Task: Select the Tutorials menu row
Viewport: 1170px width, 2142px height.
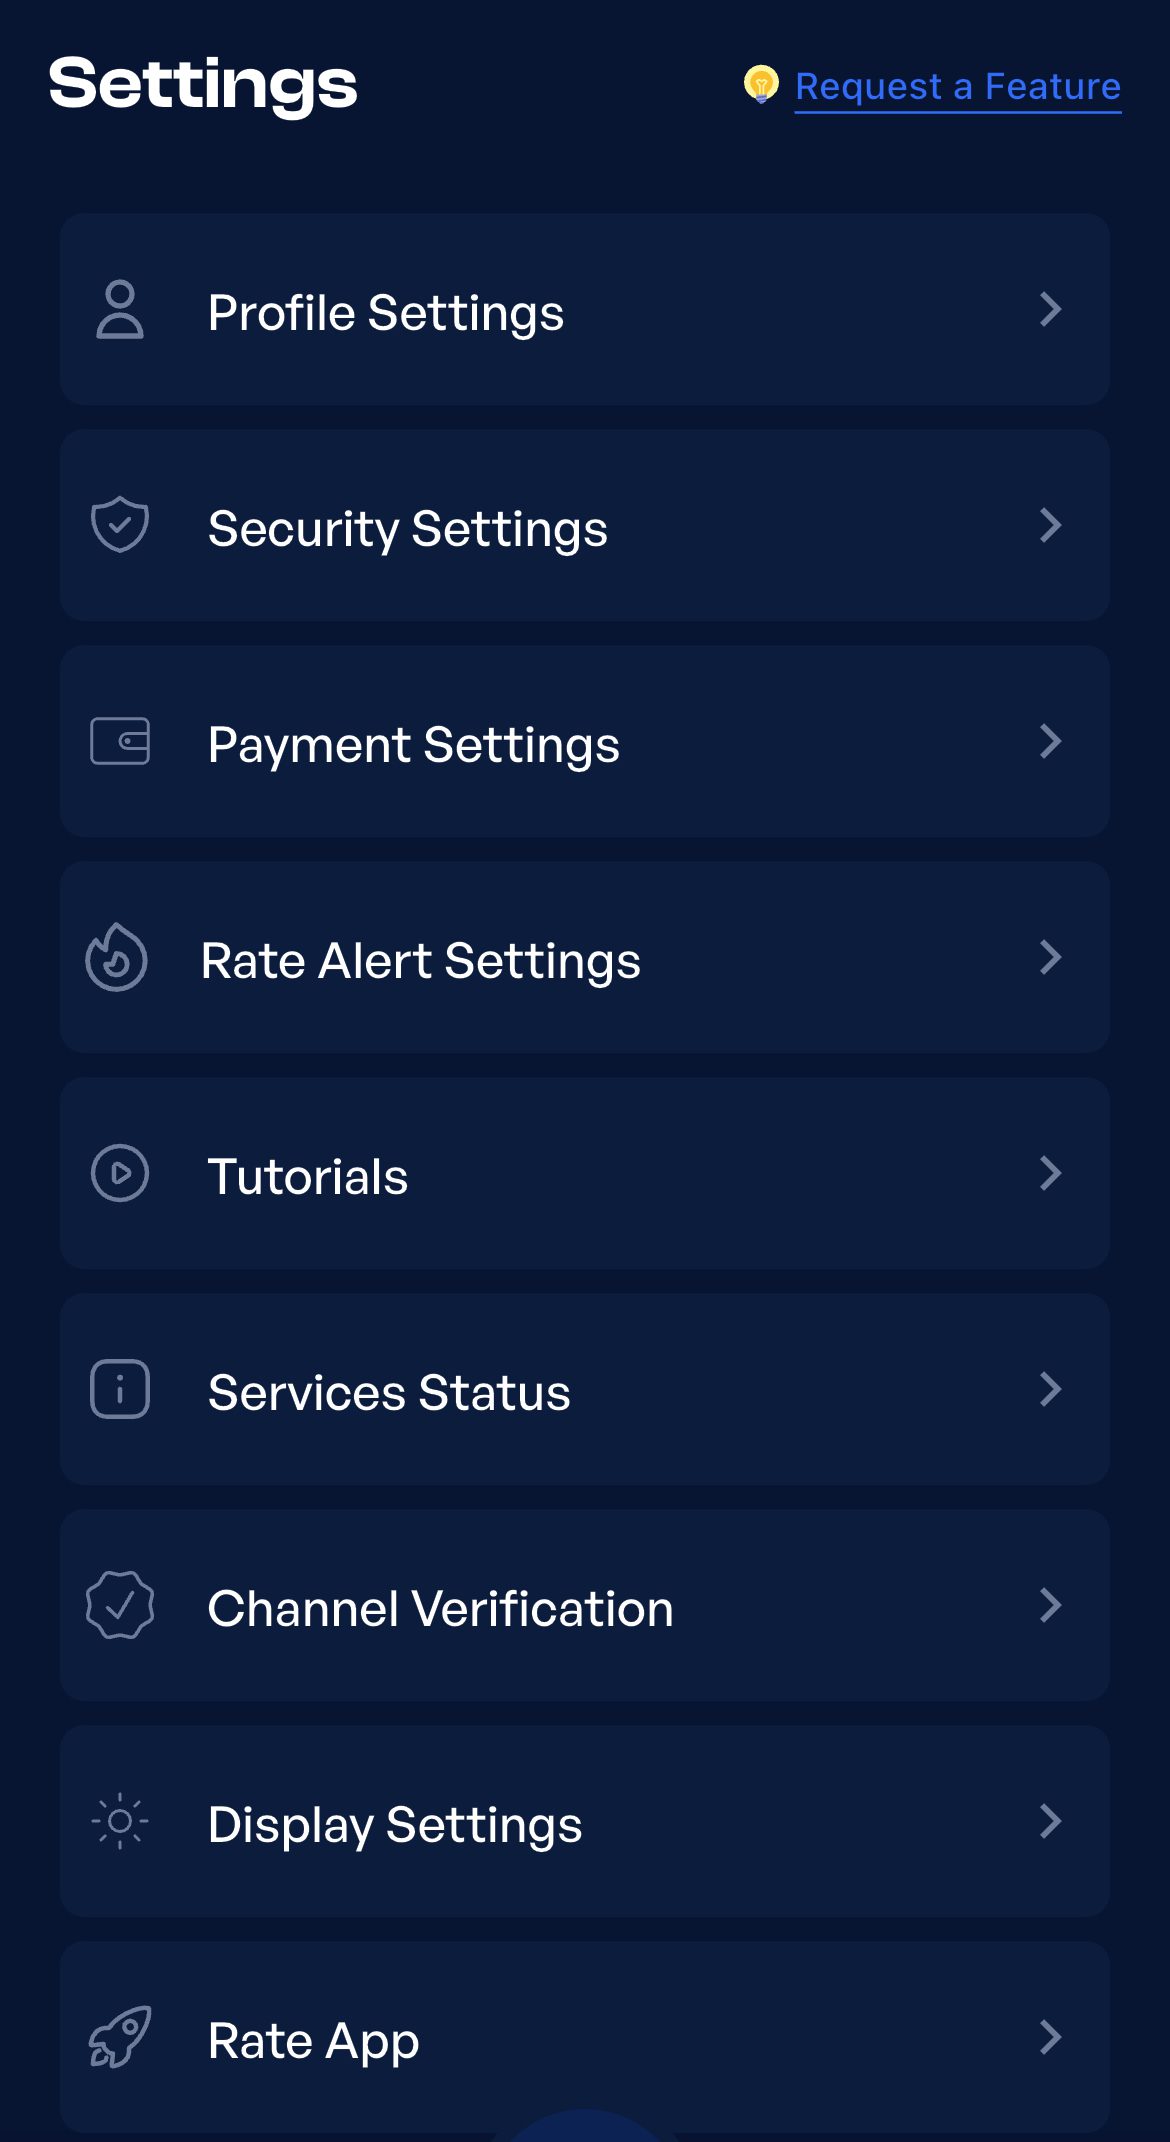Action: pos(585,1173)
